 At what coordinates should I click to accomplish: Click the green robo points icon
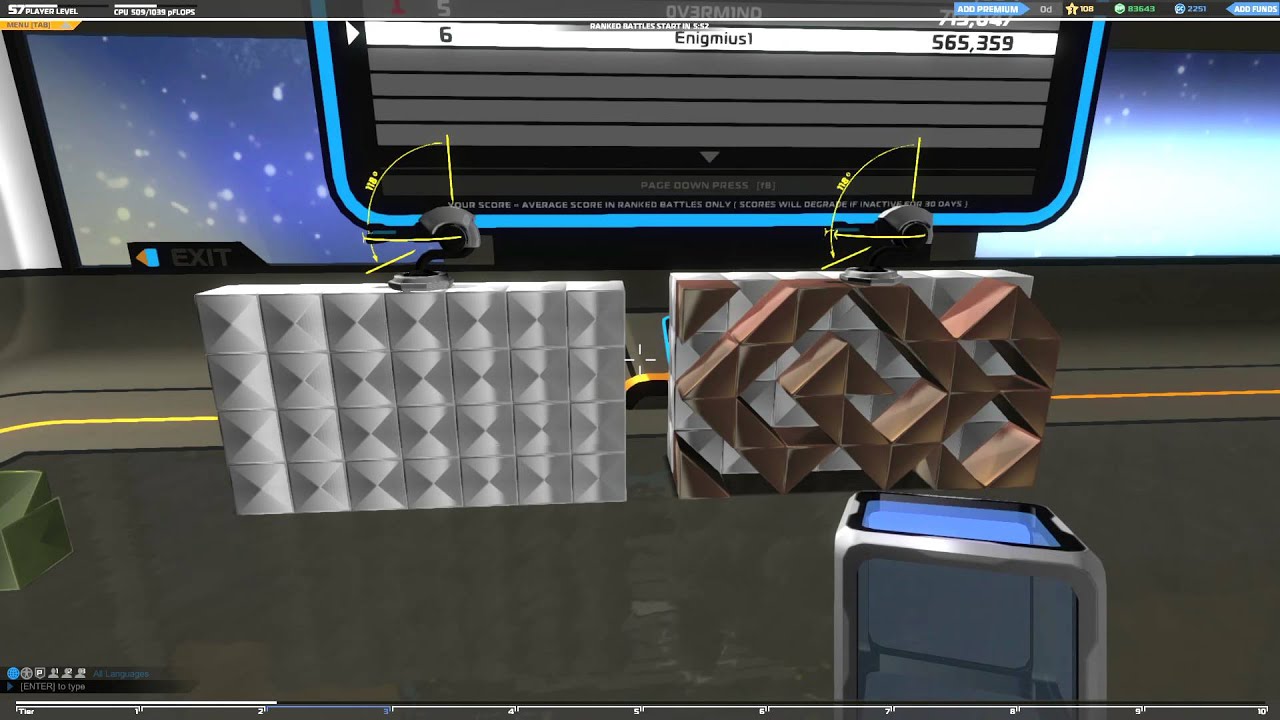pyautogui.click(x=1120, y=9)
